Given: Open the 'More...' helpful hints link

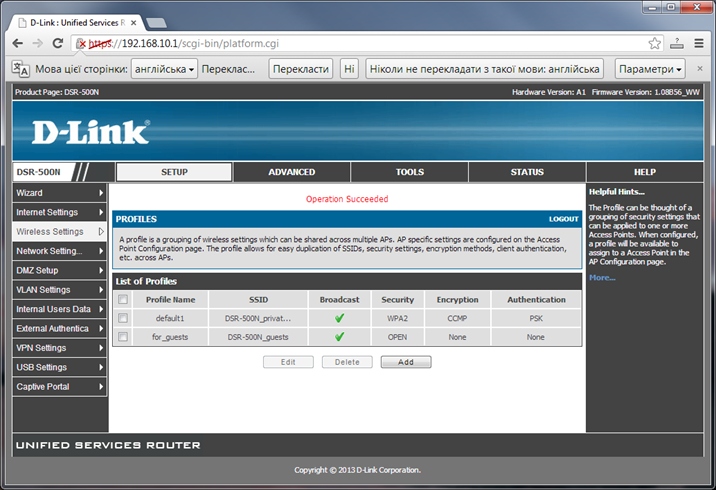Looking at the screenshot, I should (x=602, y=277).
